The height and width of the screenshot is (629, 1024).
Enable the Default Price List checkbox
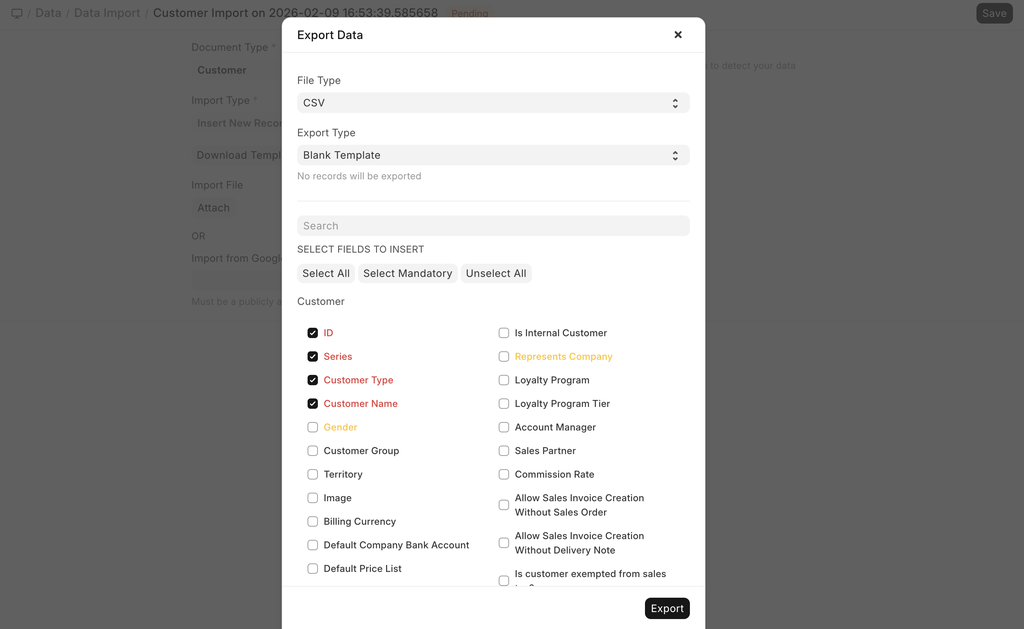click(313, 569)
